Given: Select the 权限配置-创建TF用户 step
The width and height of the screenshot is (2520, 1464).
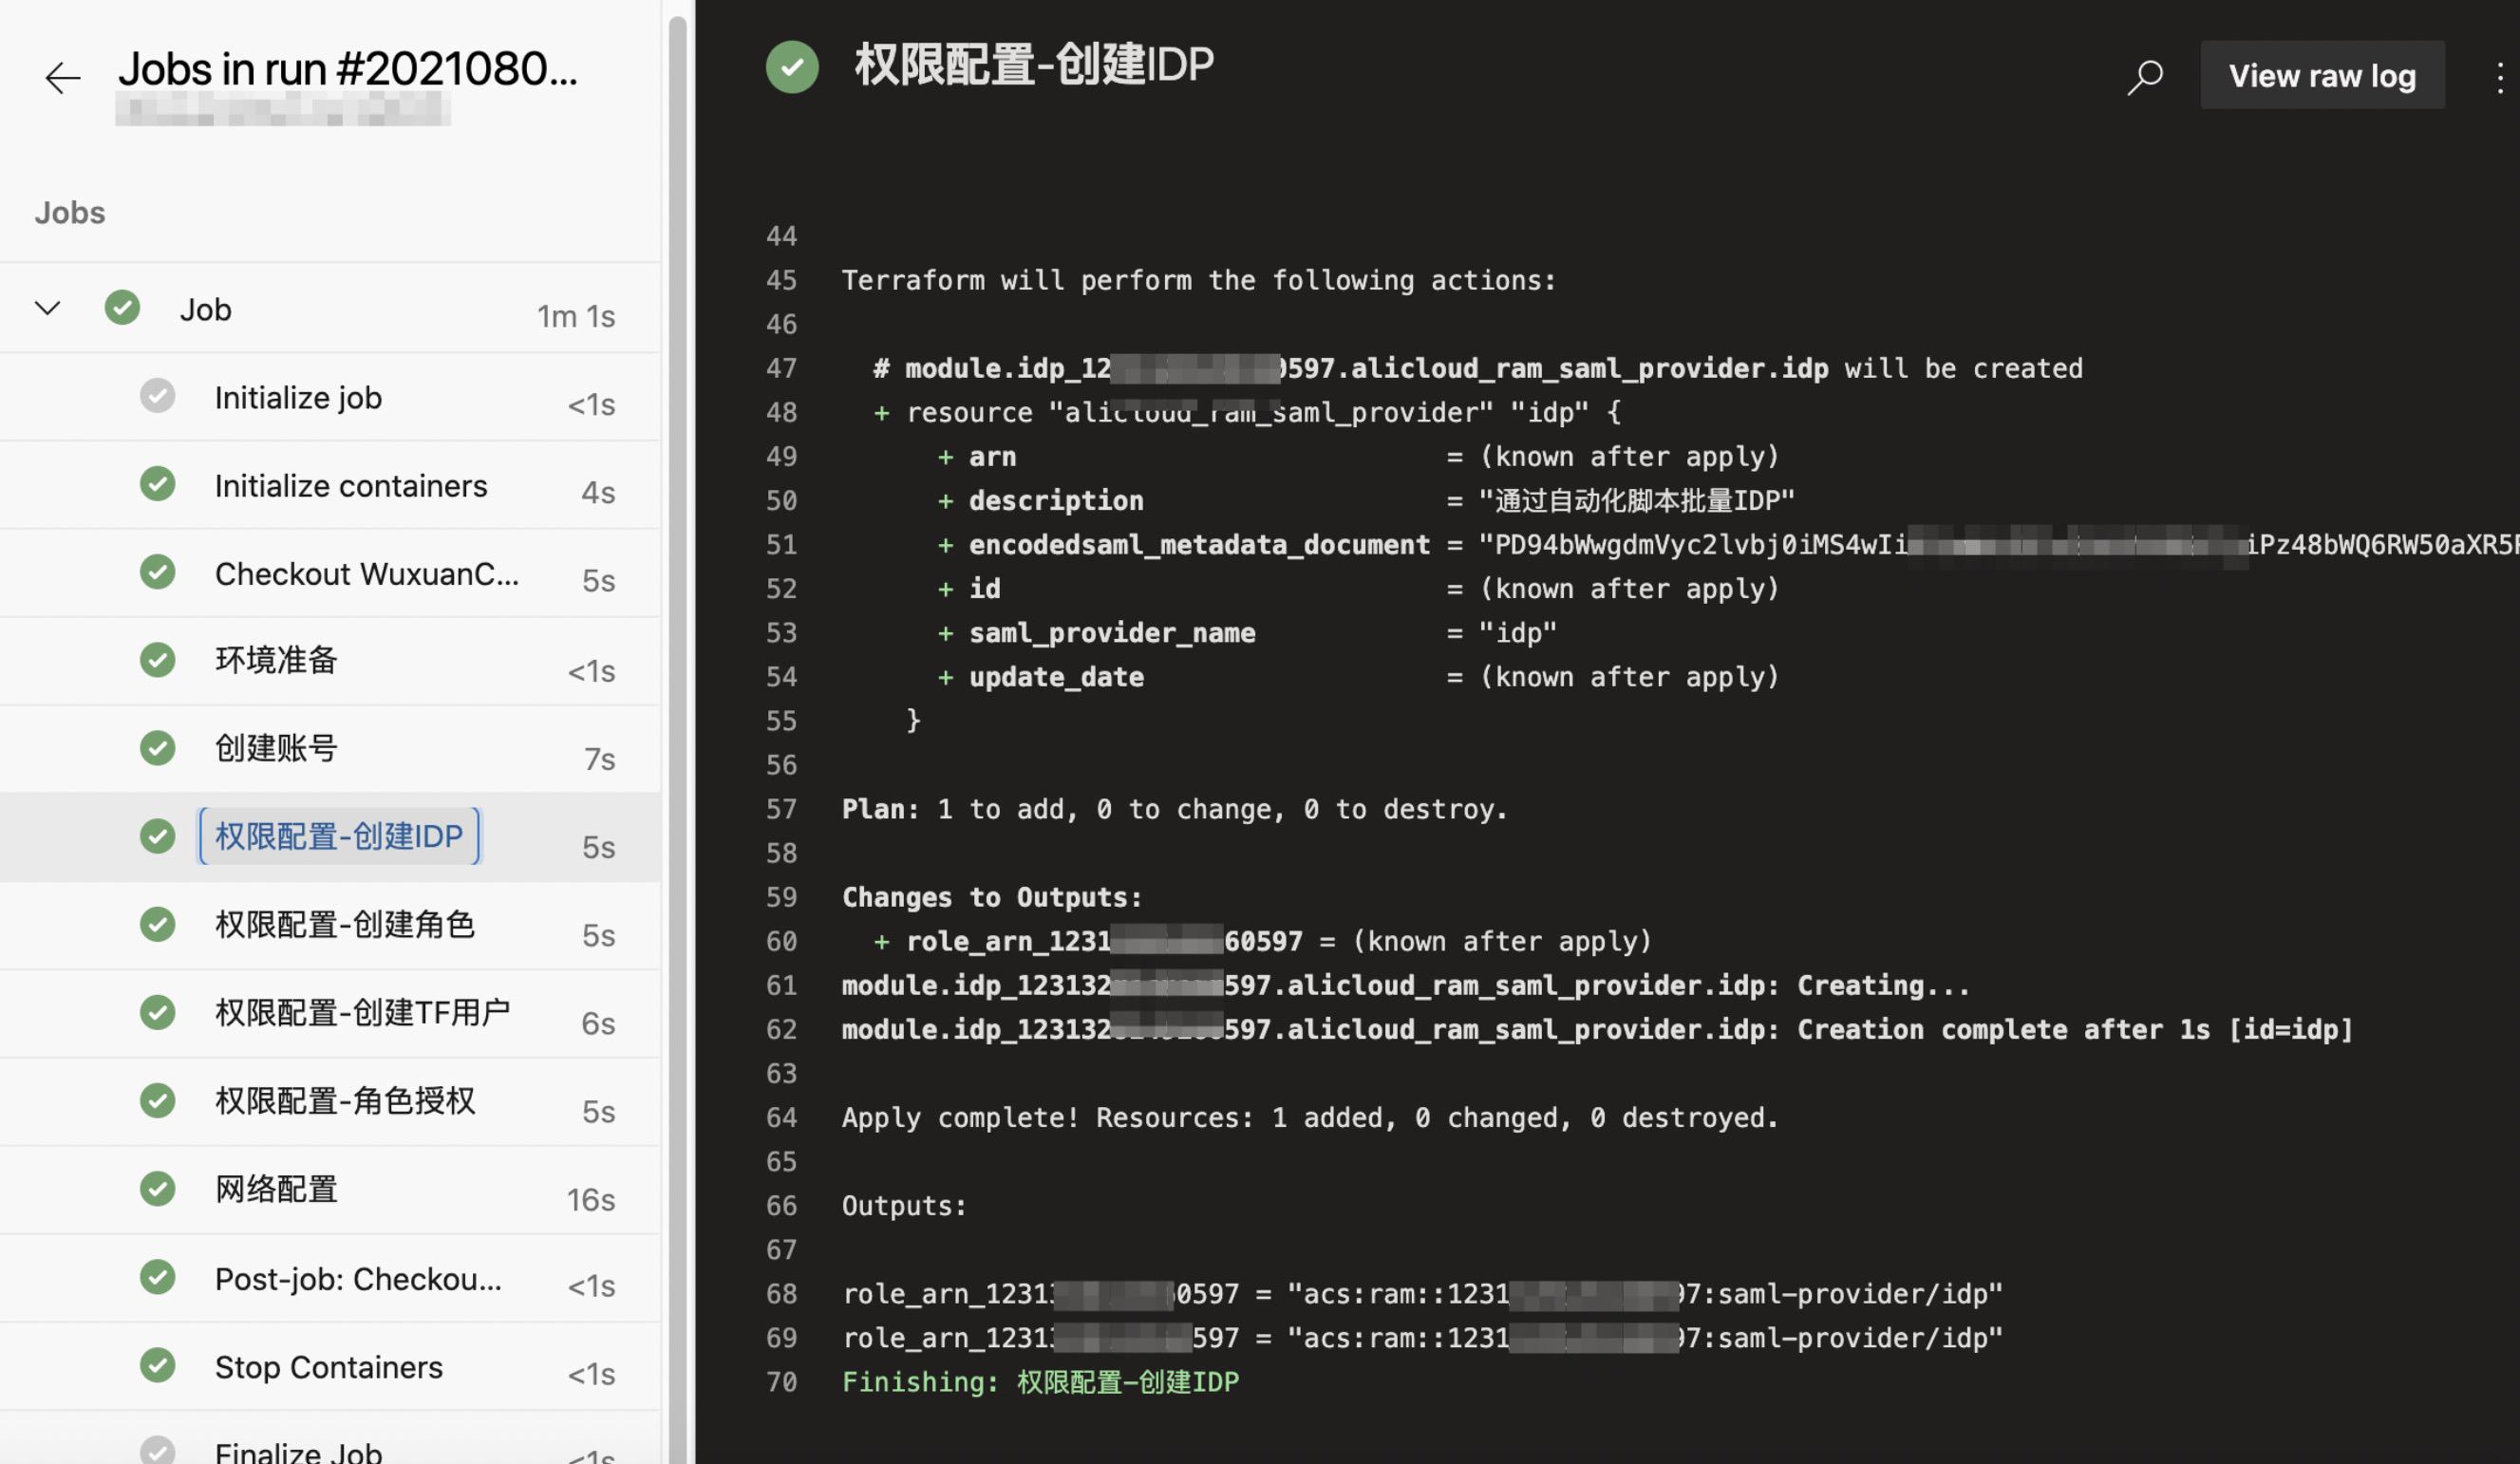Looking at the screenshot, I should [x=362, y=1013].
